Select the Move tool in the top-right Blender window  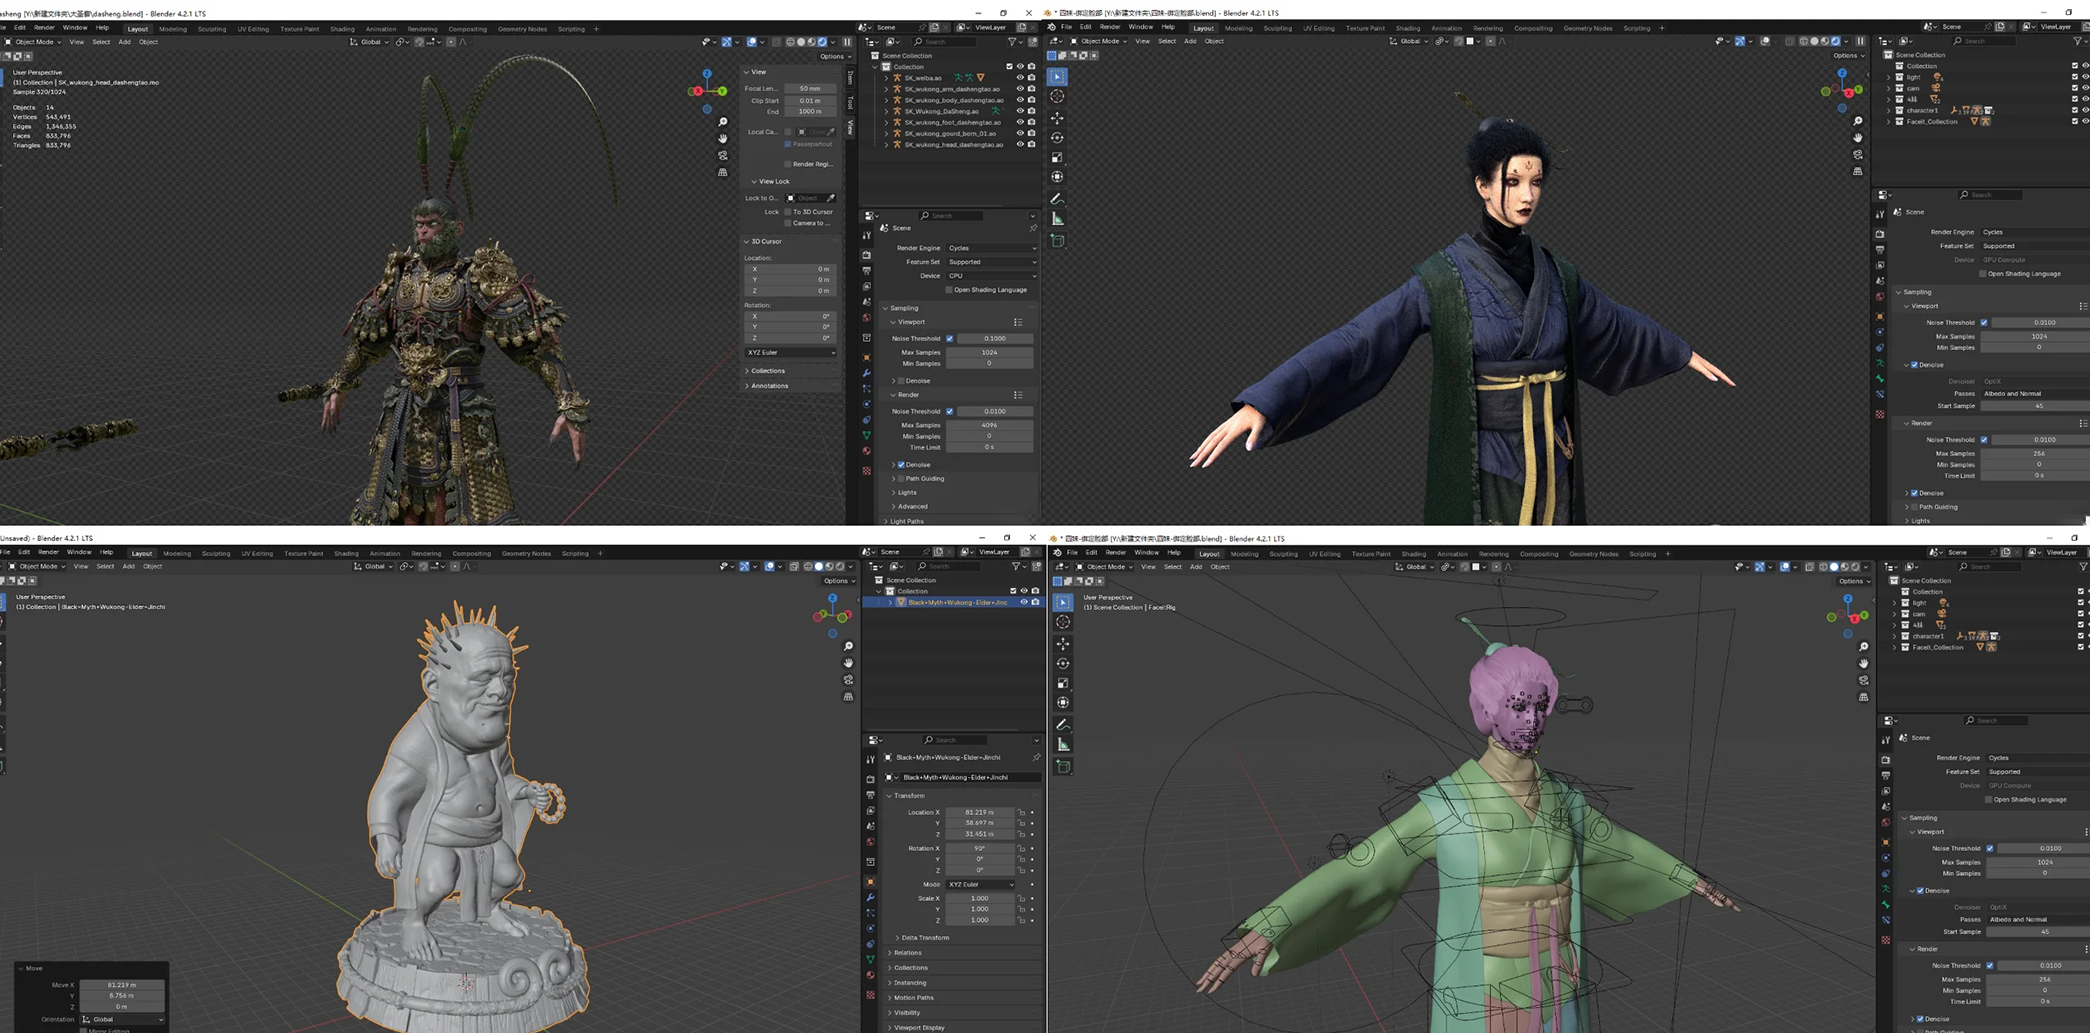1057,118
